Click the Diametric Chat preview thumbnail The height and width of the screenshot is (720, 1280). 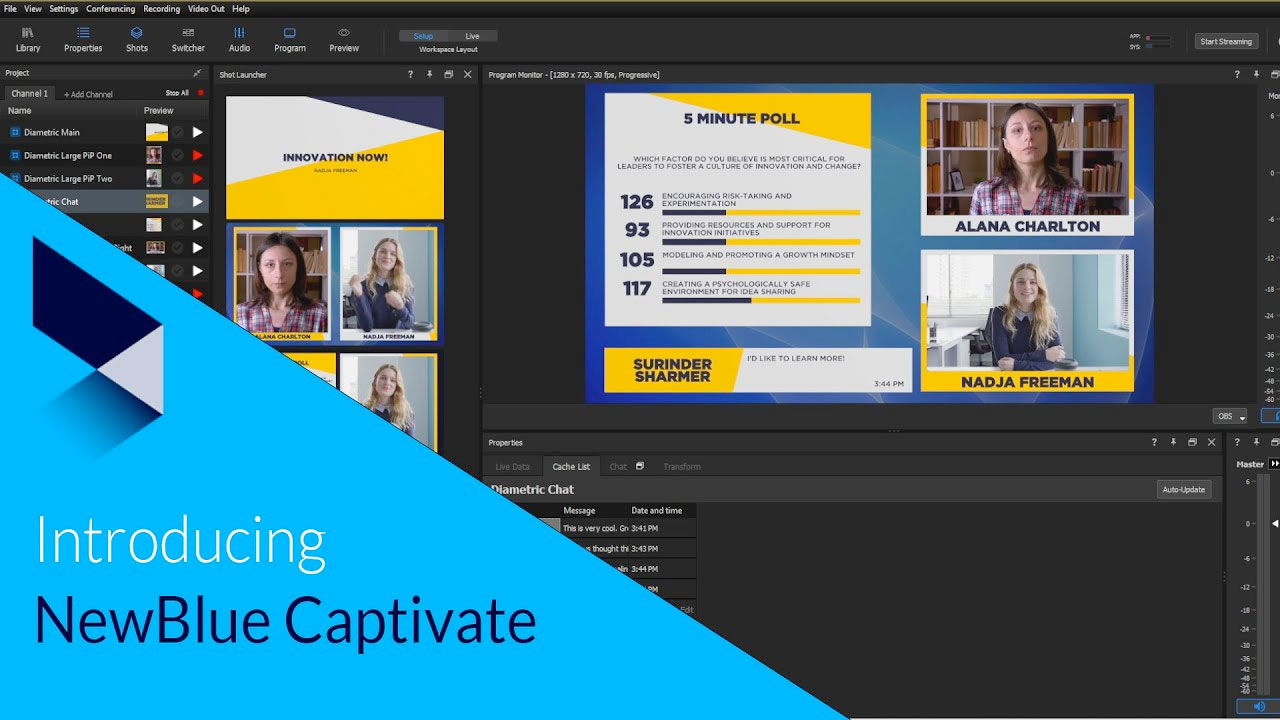point(156,201)
